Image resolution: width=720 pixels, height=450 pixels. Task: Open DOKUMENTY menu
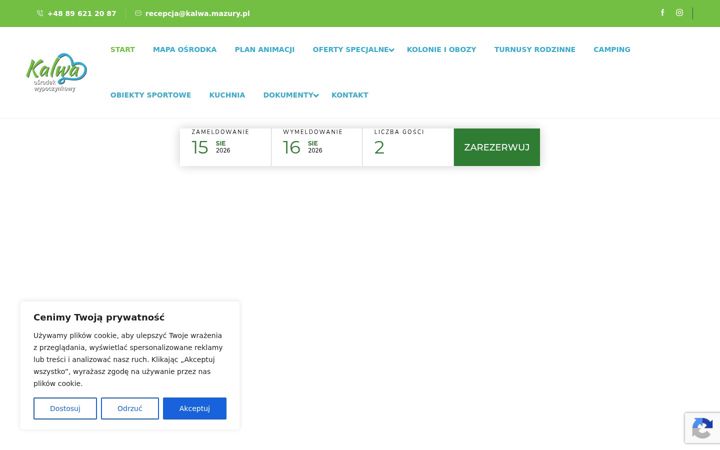click(x=288, y=95)
